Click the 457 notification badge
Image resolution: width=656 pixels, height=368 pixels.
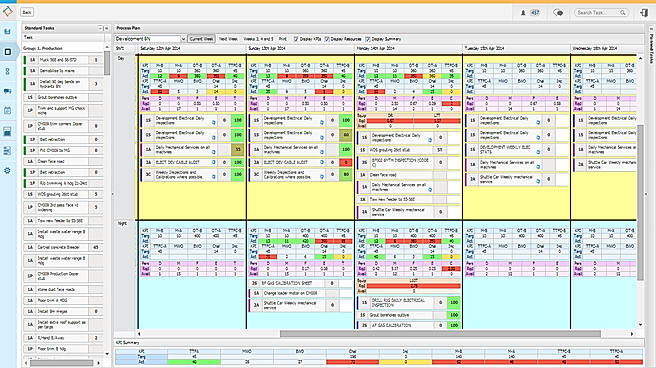(535, 13)
